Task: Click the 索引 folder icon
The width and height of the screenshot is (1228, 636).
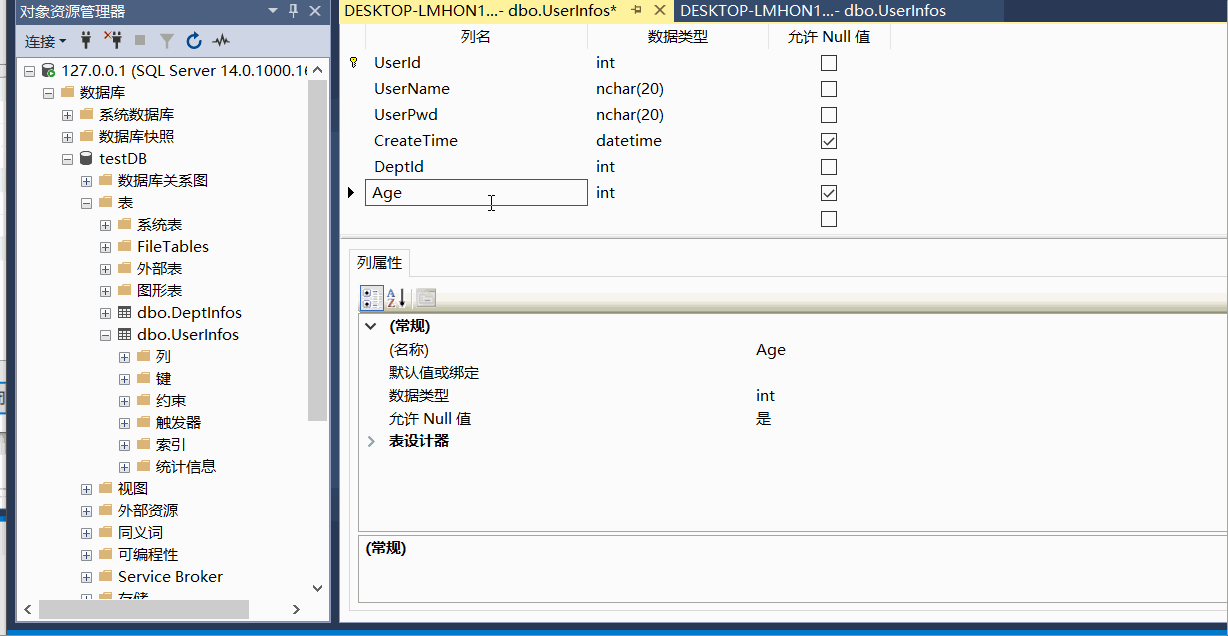Action: (143, 445)
